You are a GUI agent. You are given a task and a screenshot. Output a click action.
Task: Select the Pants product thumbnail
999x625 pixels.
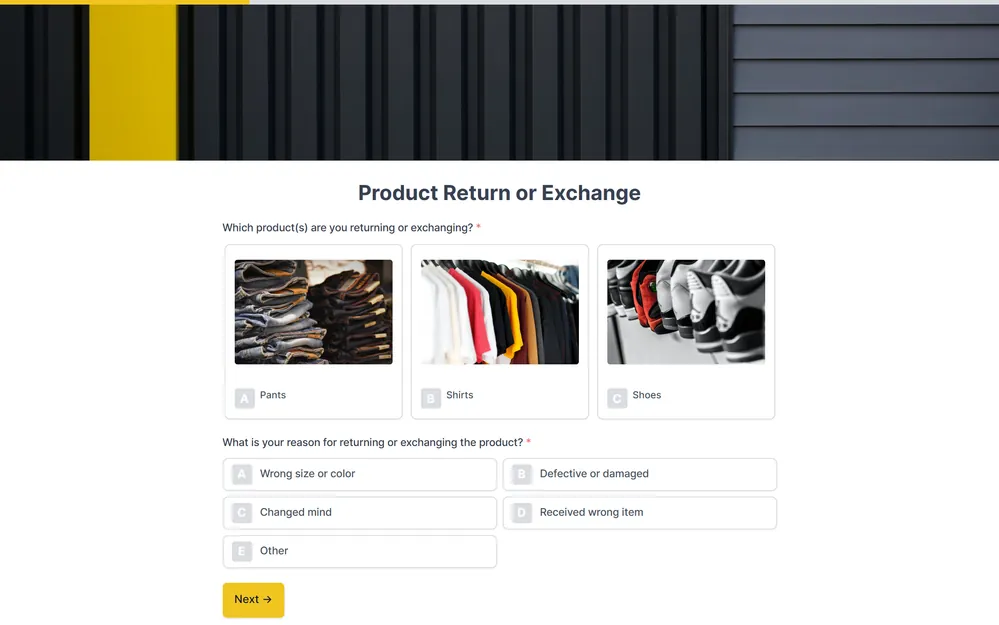pos(313,311)
